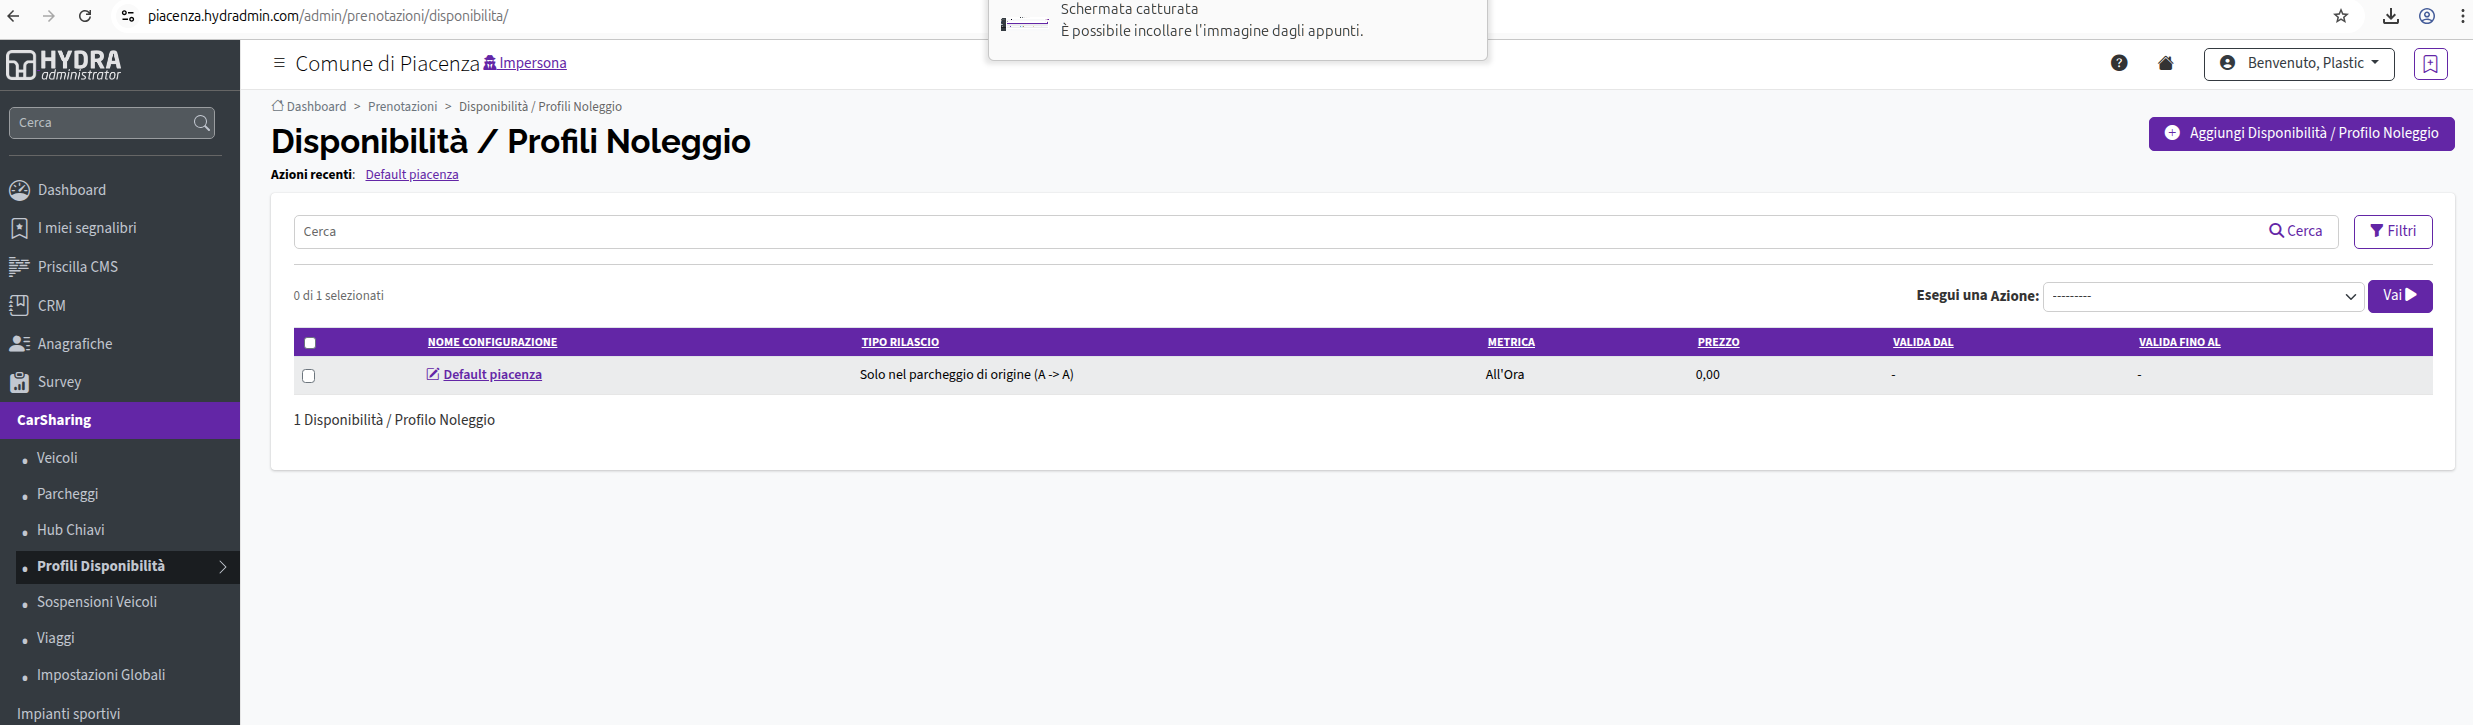Select Sospensioni Veicoli sidebar item

[97, 602]
